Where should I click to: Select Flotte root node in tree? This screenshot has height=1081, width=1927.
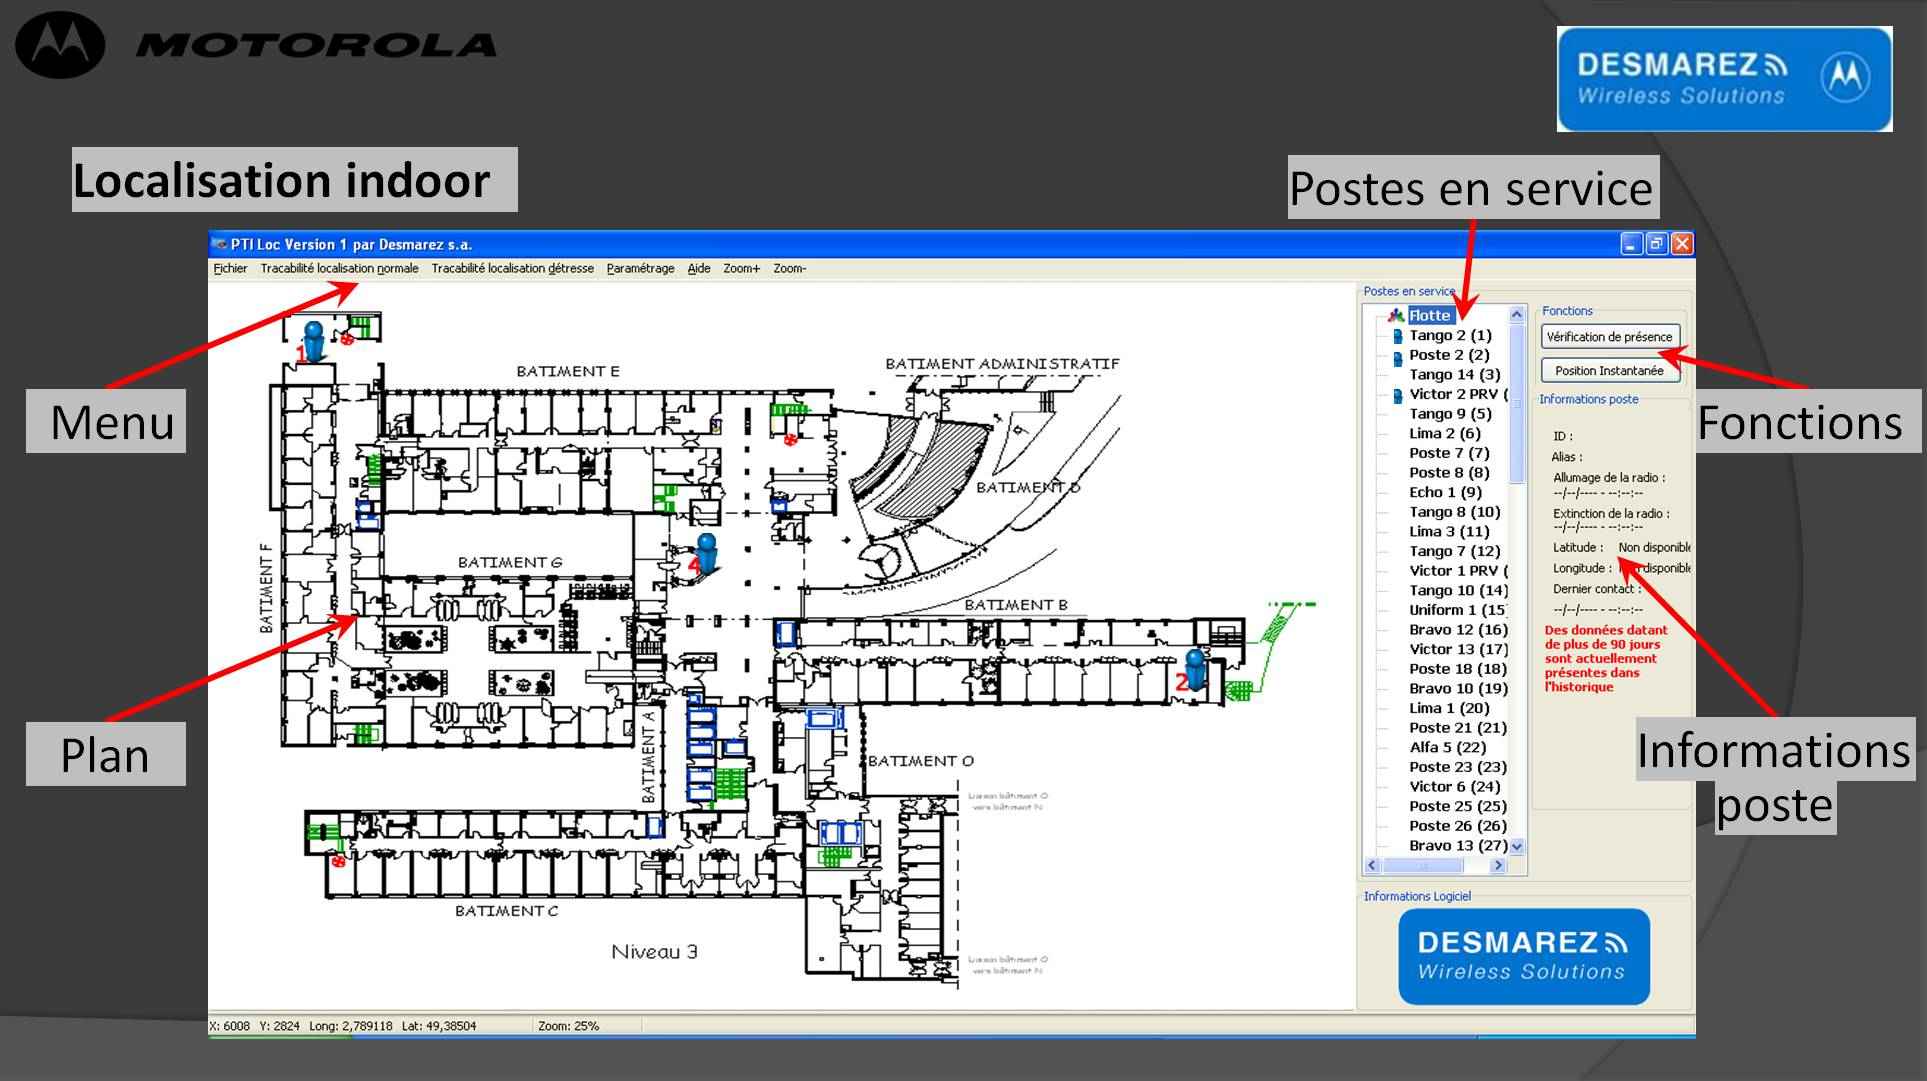(1429, 316)
